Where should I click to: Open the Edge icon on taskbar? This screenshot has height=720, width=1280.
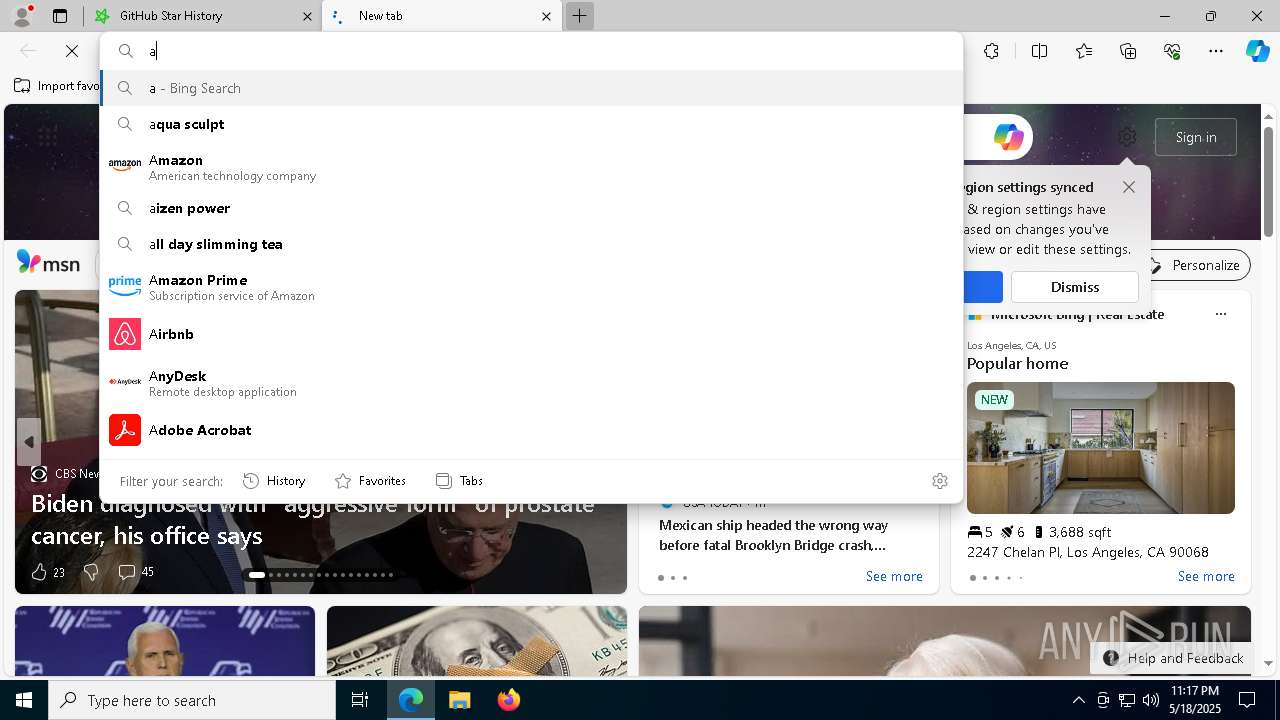click(x=411, y=700)
